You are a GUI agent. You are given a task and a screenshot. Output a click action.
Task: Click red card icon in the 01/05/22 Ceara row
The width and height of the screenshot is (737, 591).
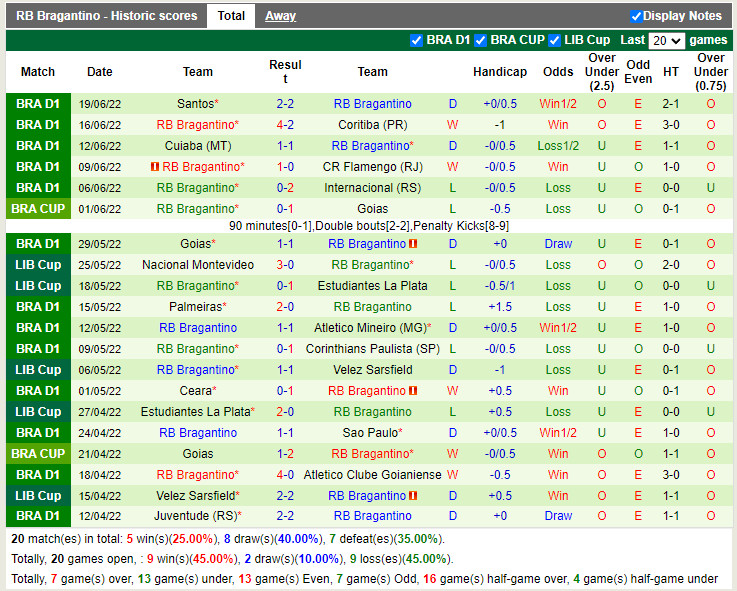coord(413,390)
